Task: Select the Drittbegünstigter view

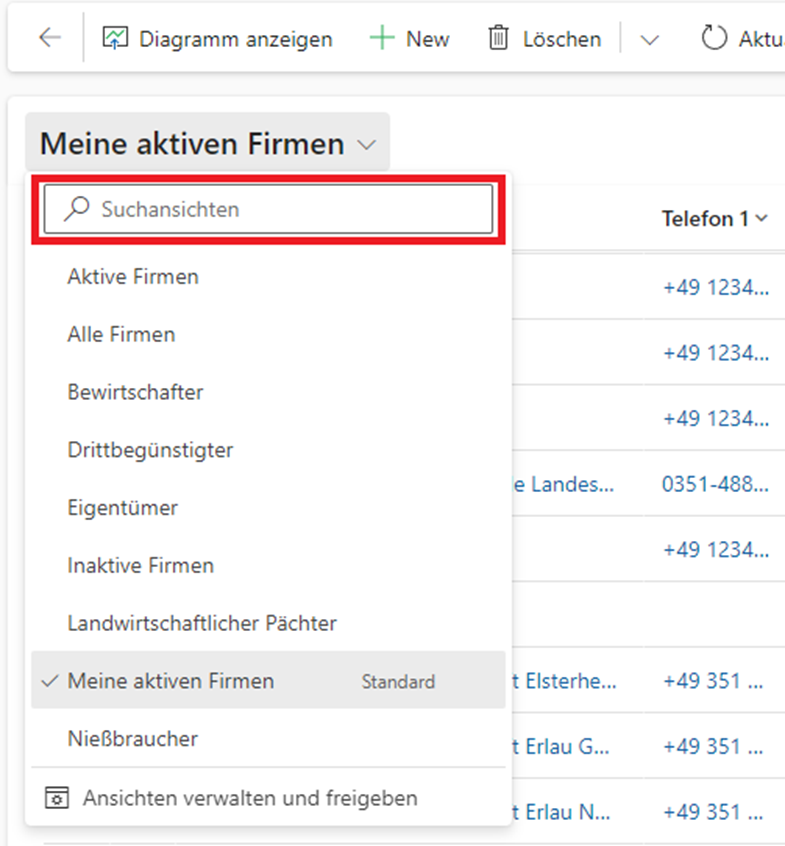Action: pyautogui.click(x=150, y=450)
